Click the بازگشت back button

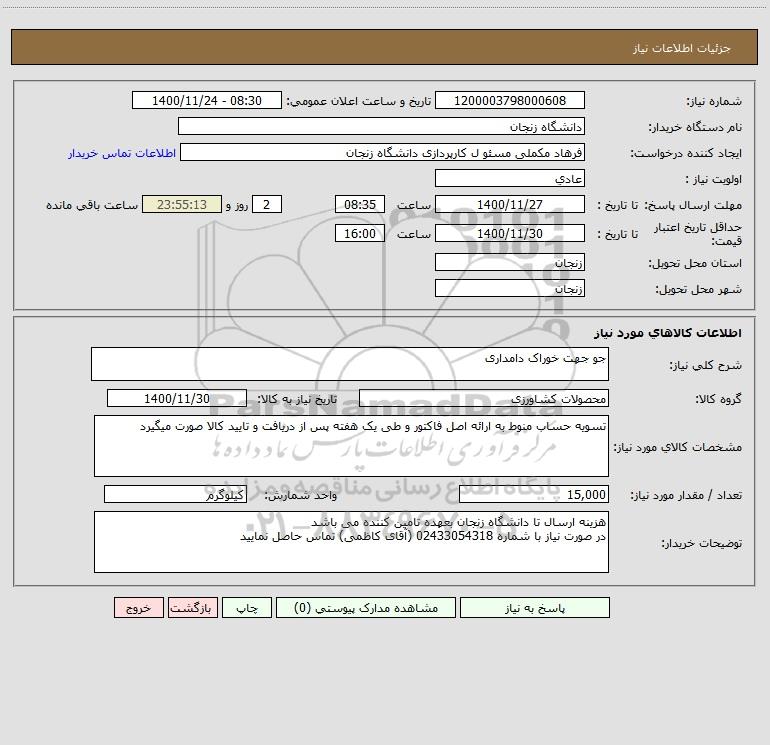pos(192,607)
